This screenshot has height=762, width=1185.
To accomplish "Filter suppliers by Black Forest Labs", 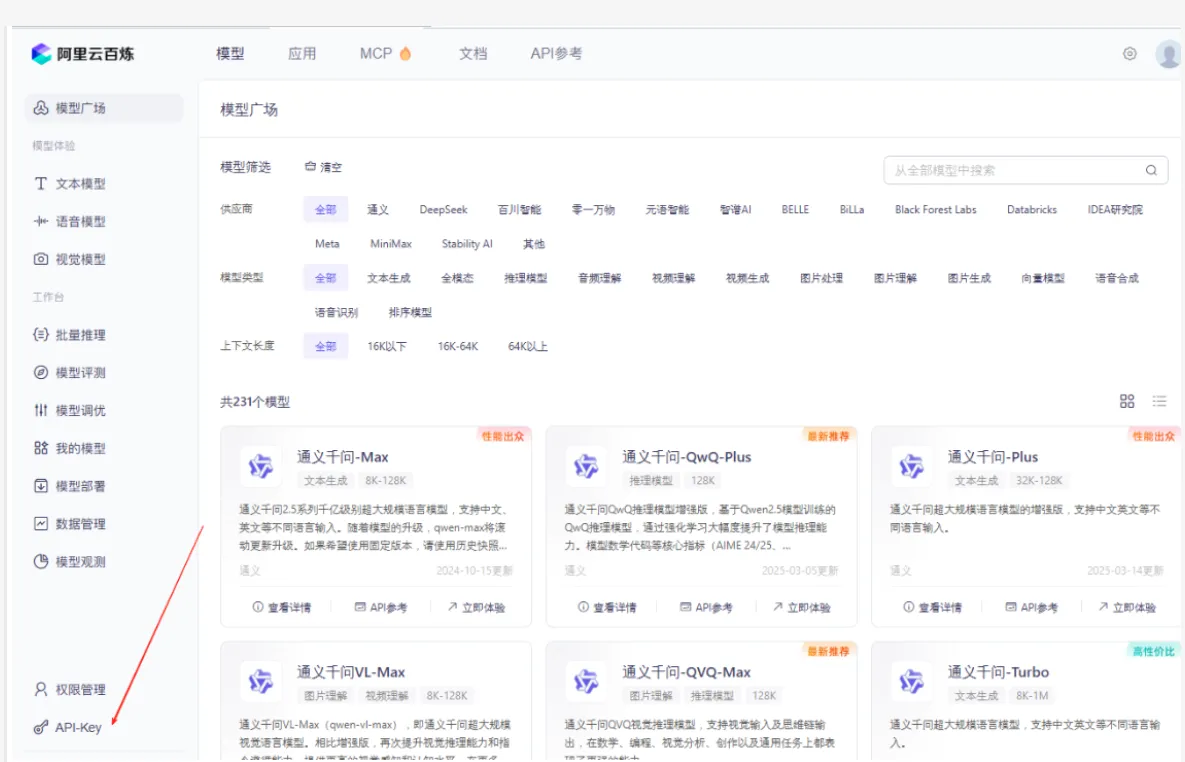I will tap(936, 209).
